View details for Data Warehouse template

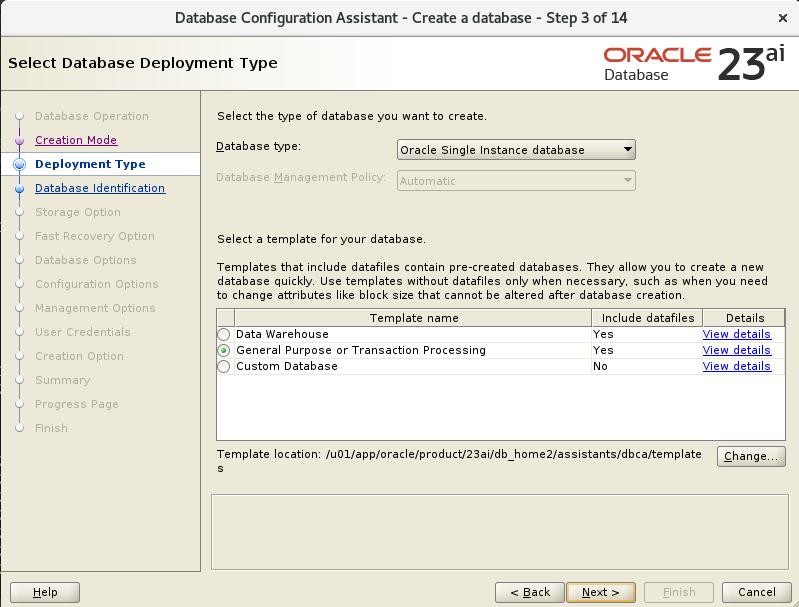[736, 334]
